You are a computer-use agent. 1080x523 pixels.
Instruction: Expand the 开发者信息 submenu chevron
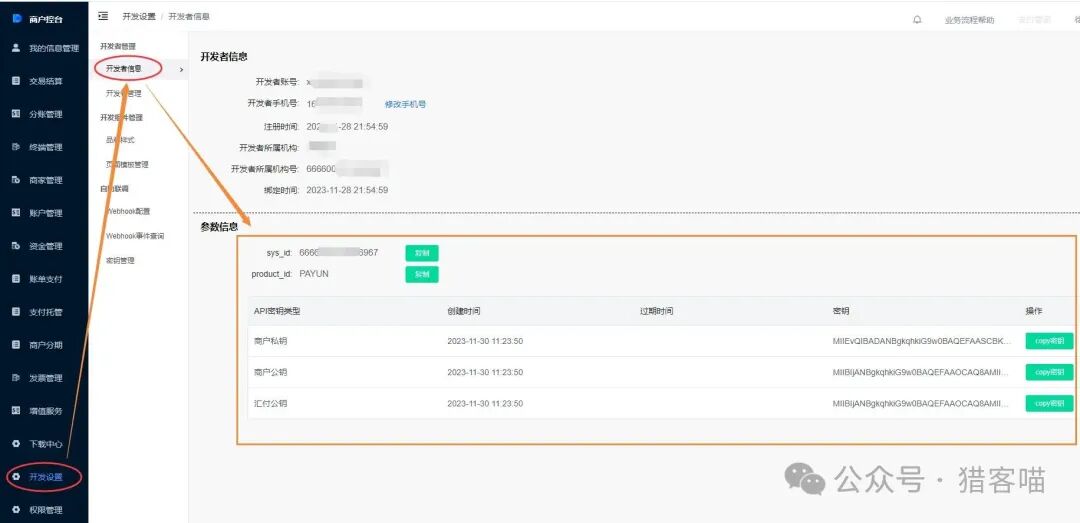pos(181,70)
